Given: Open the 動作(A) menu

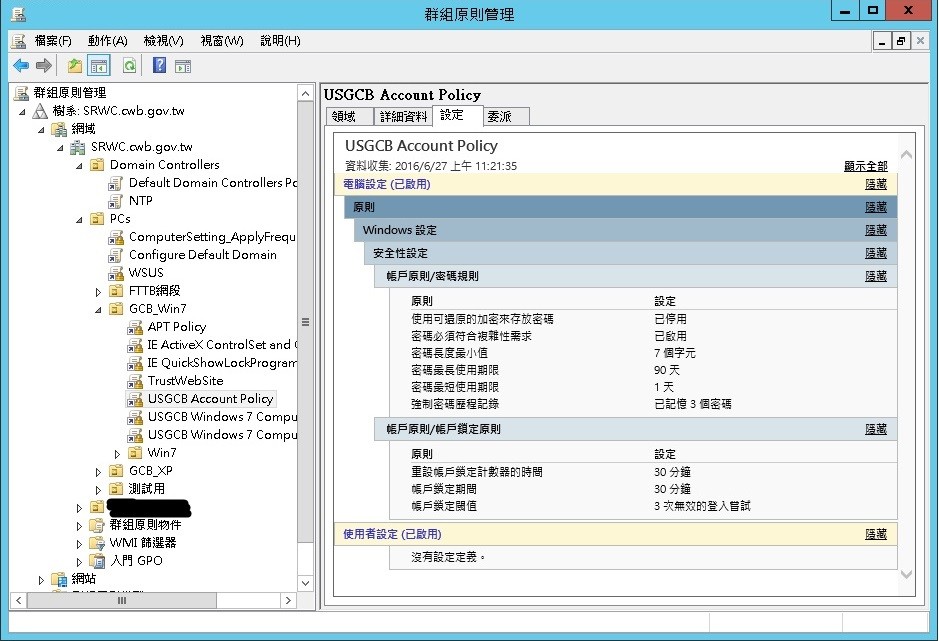Looking at the screenshot, I should 107,41.
